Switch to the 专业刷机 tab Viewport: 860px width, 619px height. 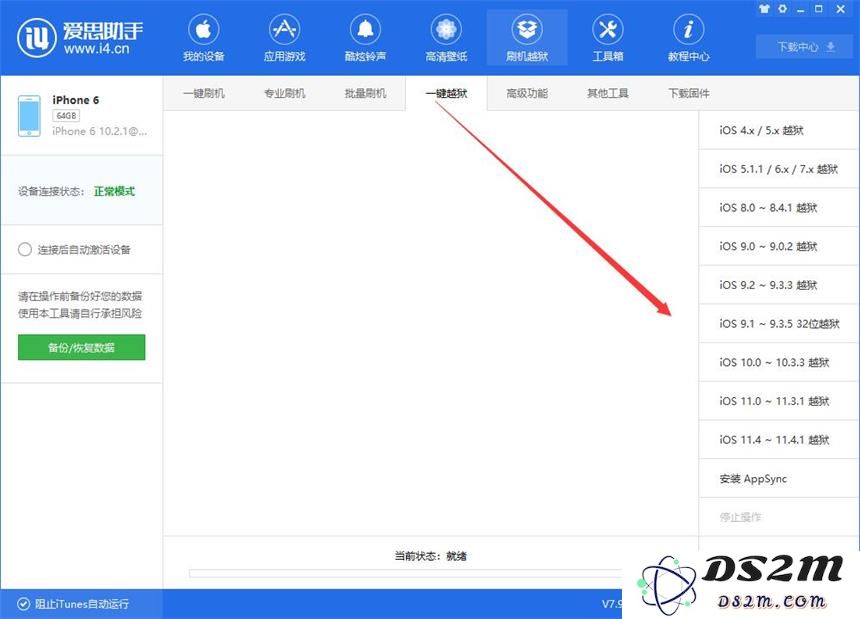point(284,93)
